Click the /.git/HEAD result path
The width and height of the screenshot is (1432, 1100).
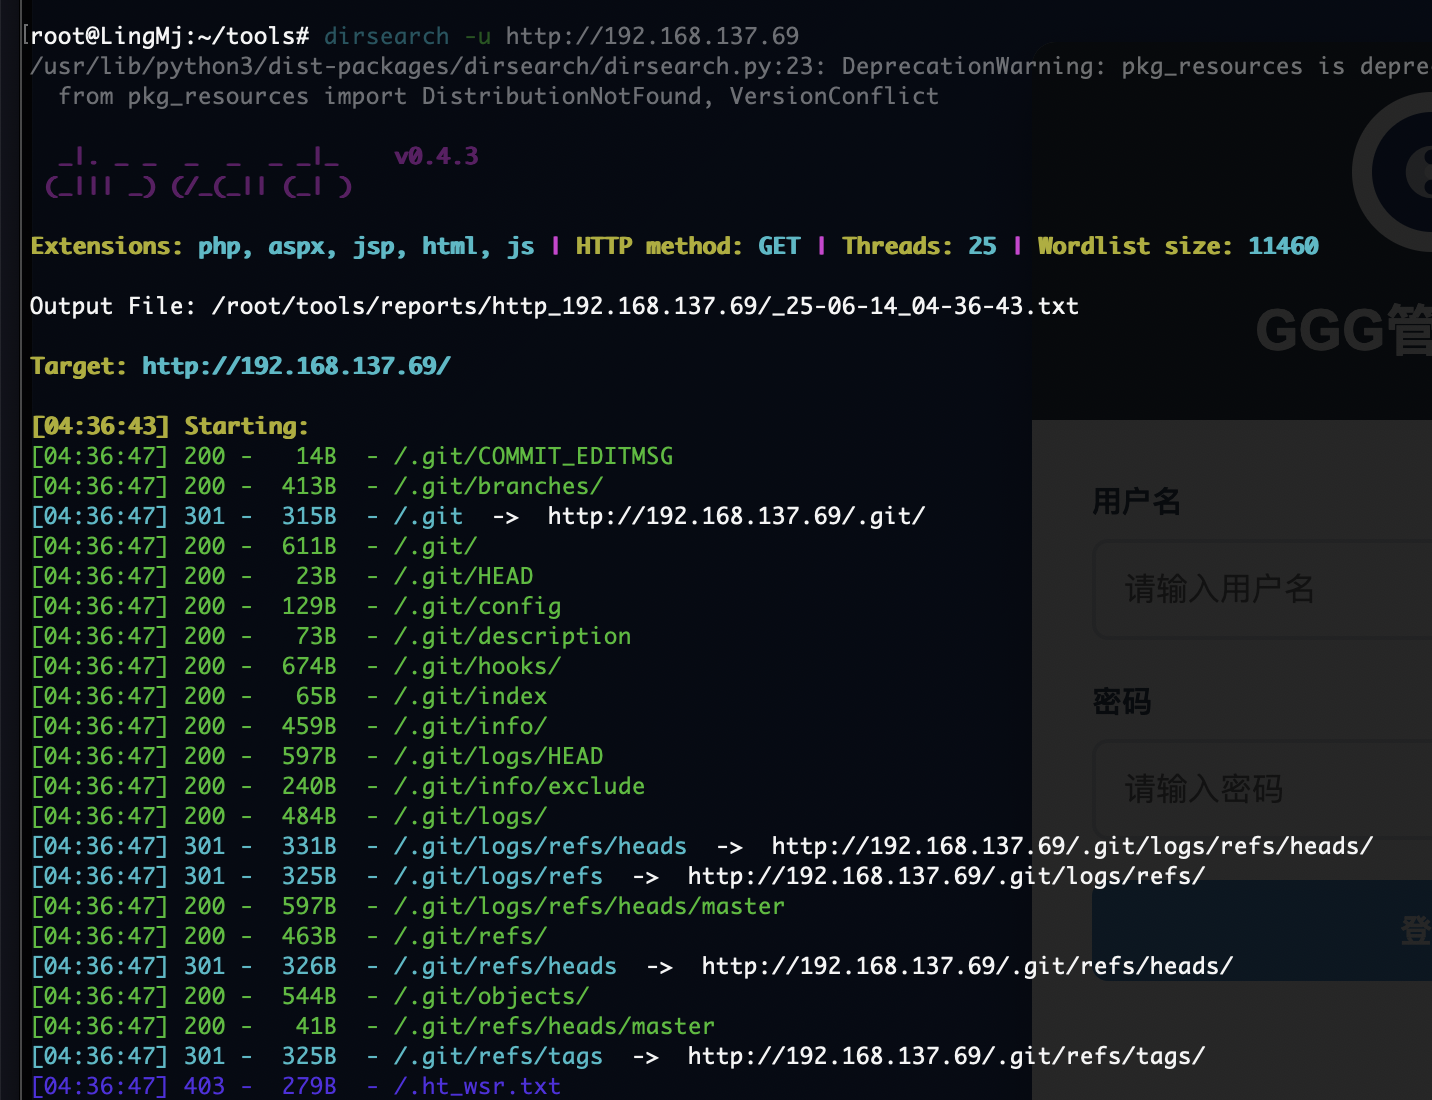point(463,576)
